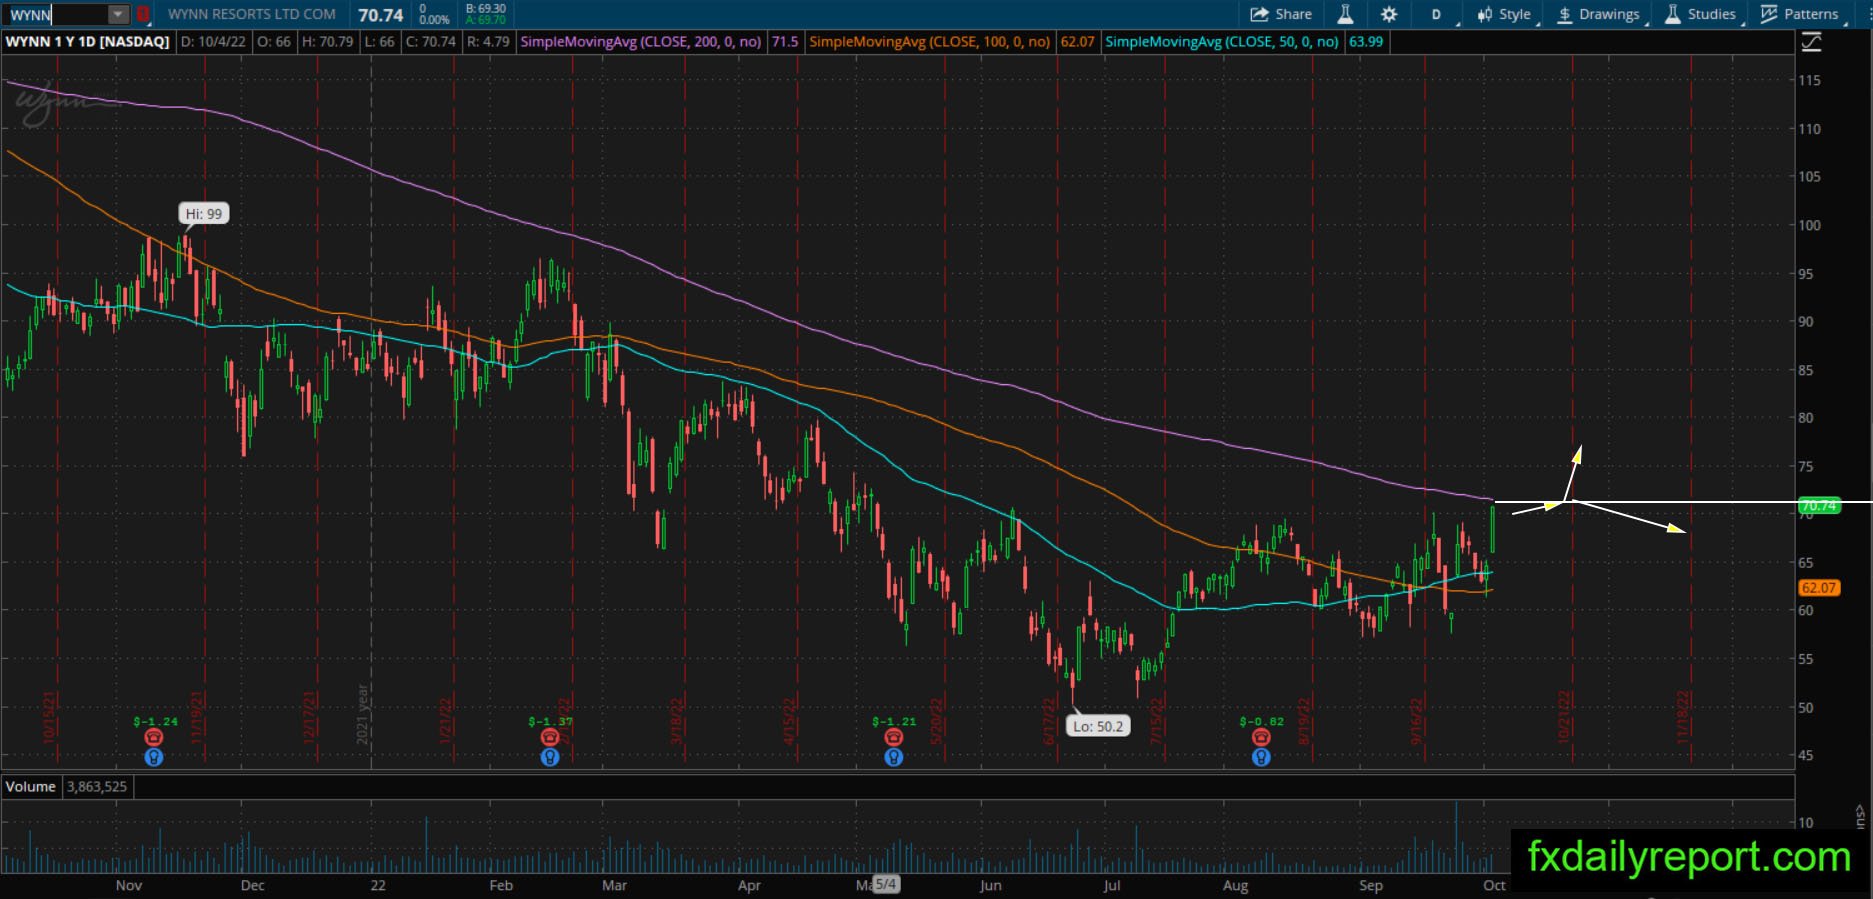This screenshot has height=899, width=1873.
Task: Click the Nov label on the time axis
Action: [129, 885]
